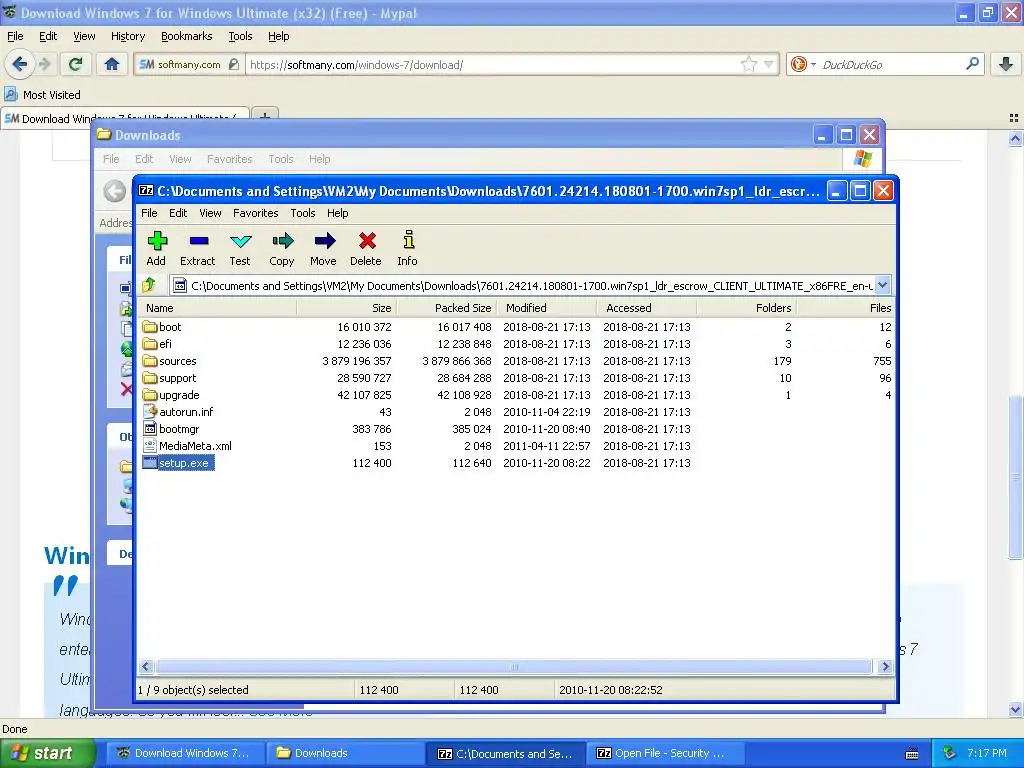Expand the 7-Zip address path dropdown

coord(882,285)
